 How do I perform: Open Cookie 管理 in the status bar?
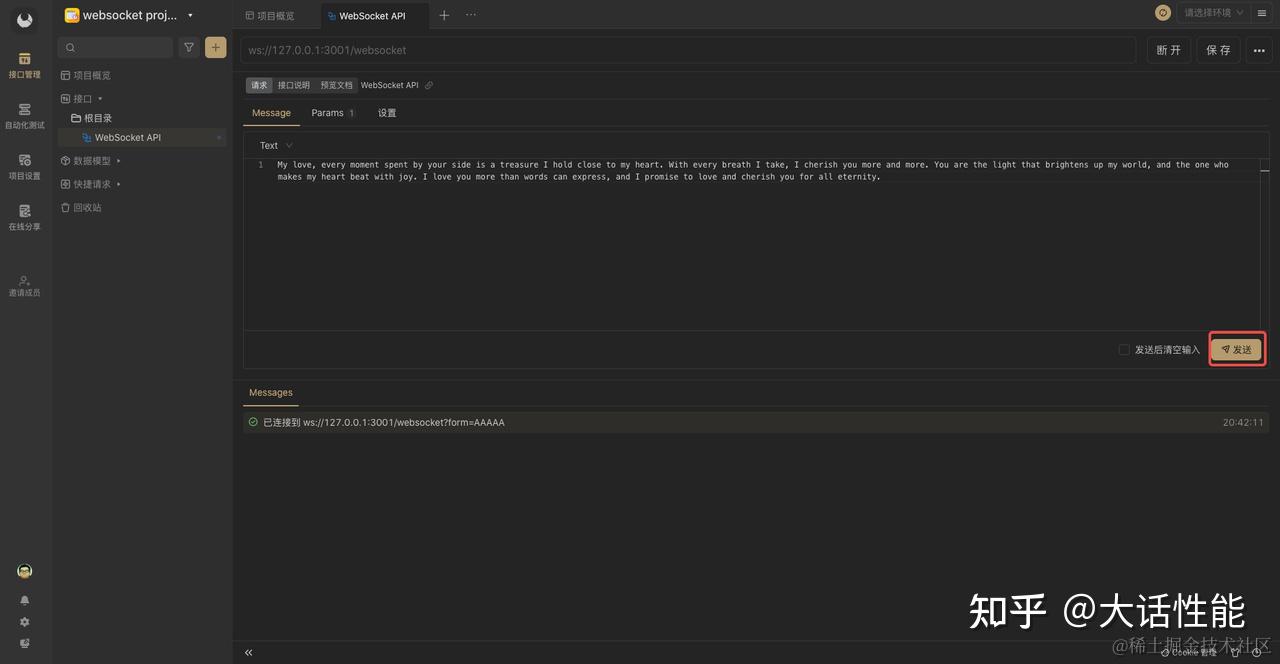click(1188, 651)
